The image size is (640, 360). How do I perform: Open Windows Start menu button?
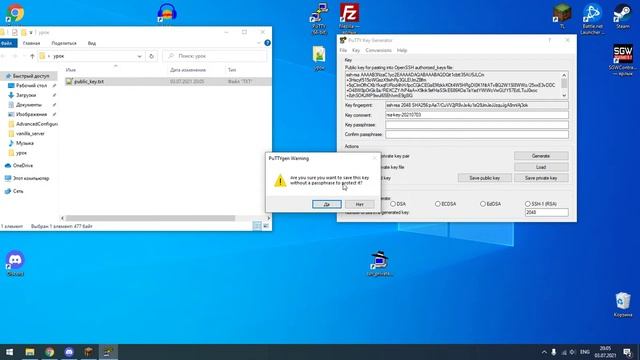pos(9,352)
